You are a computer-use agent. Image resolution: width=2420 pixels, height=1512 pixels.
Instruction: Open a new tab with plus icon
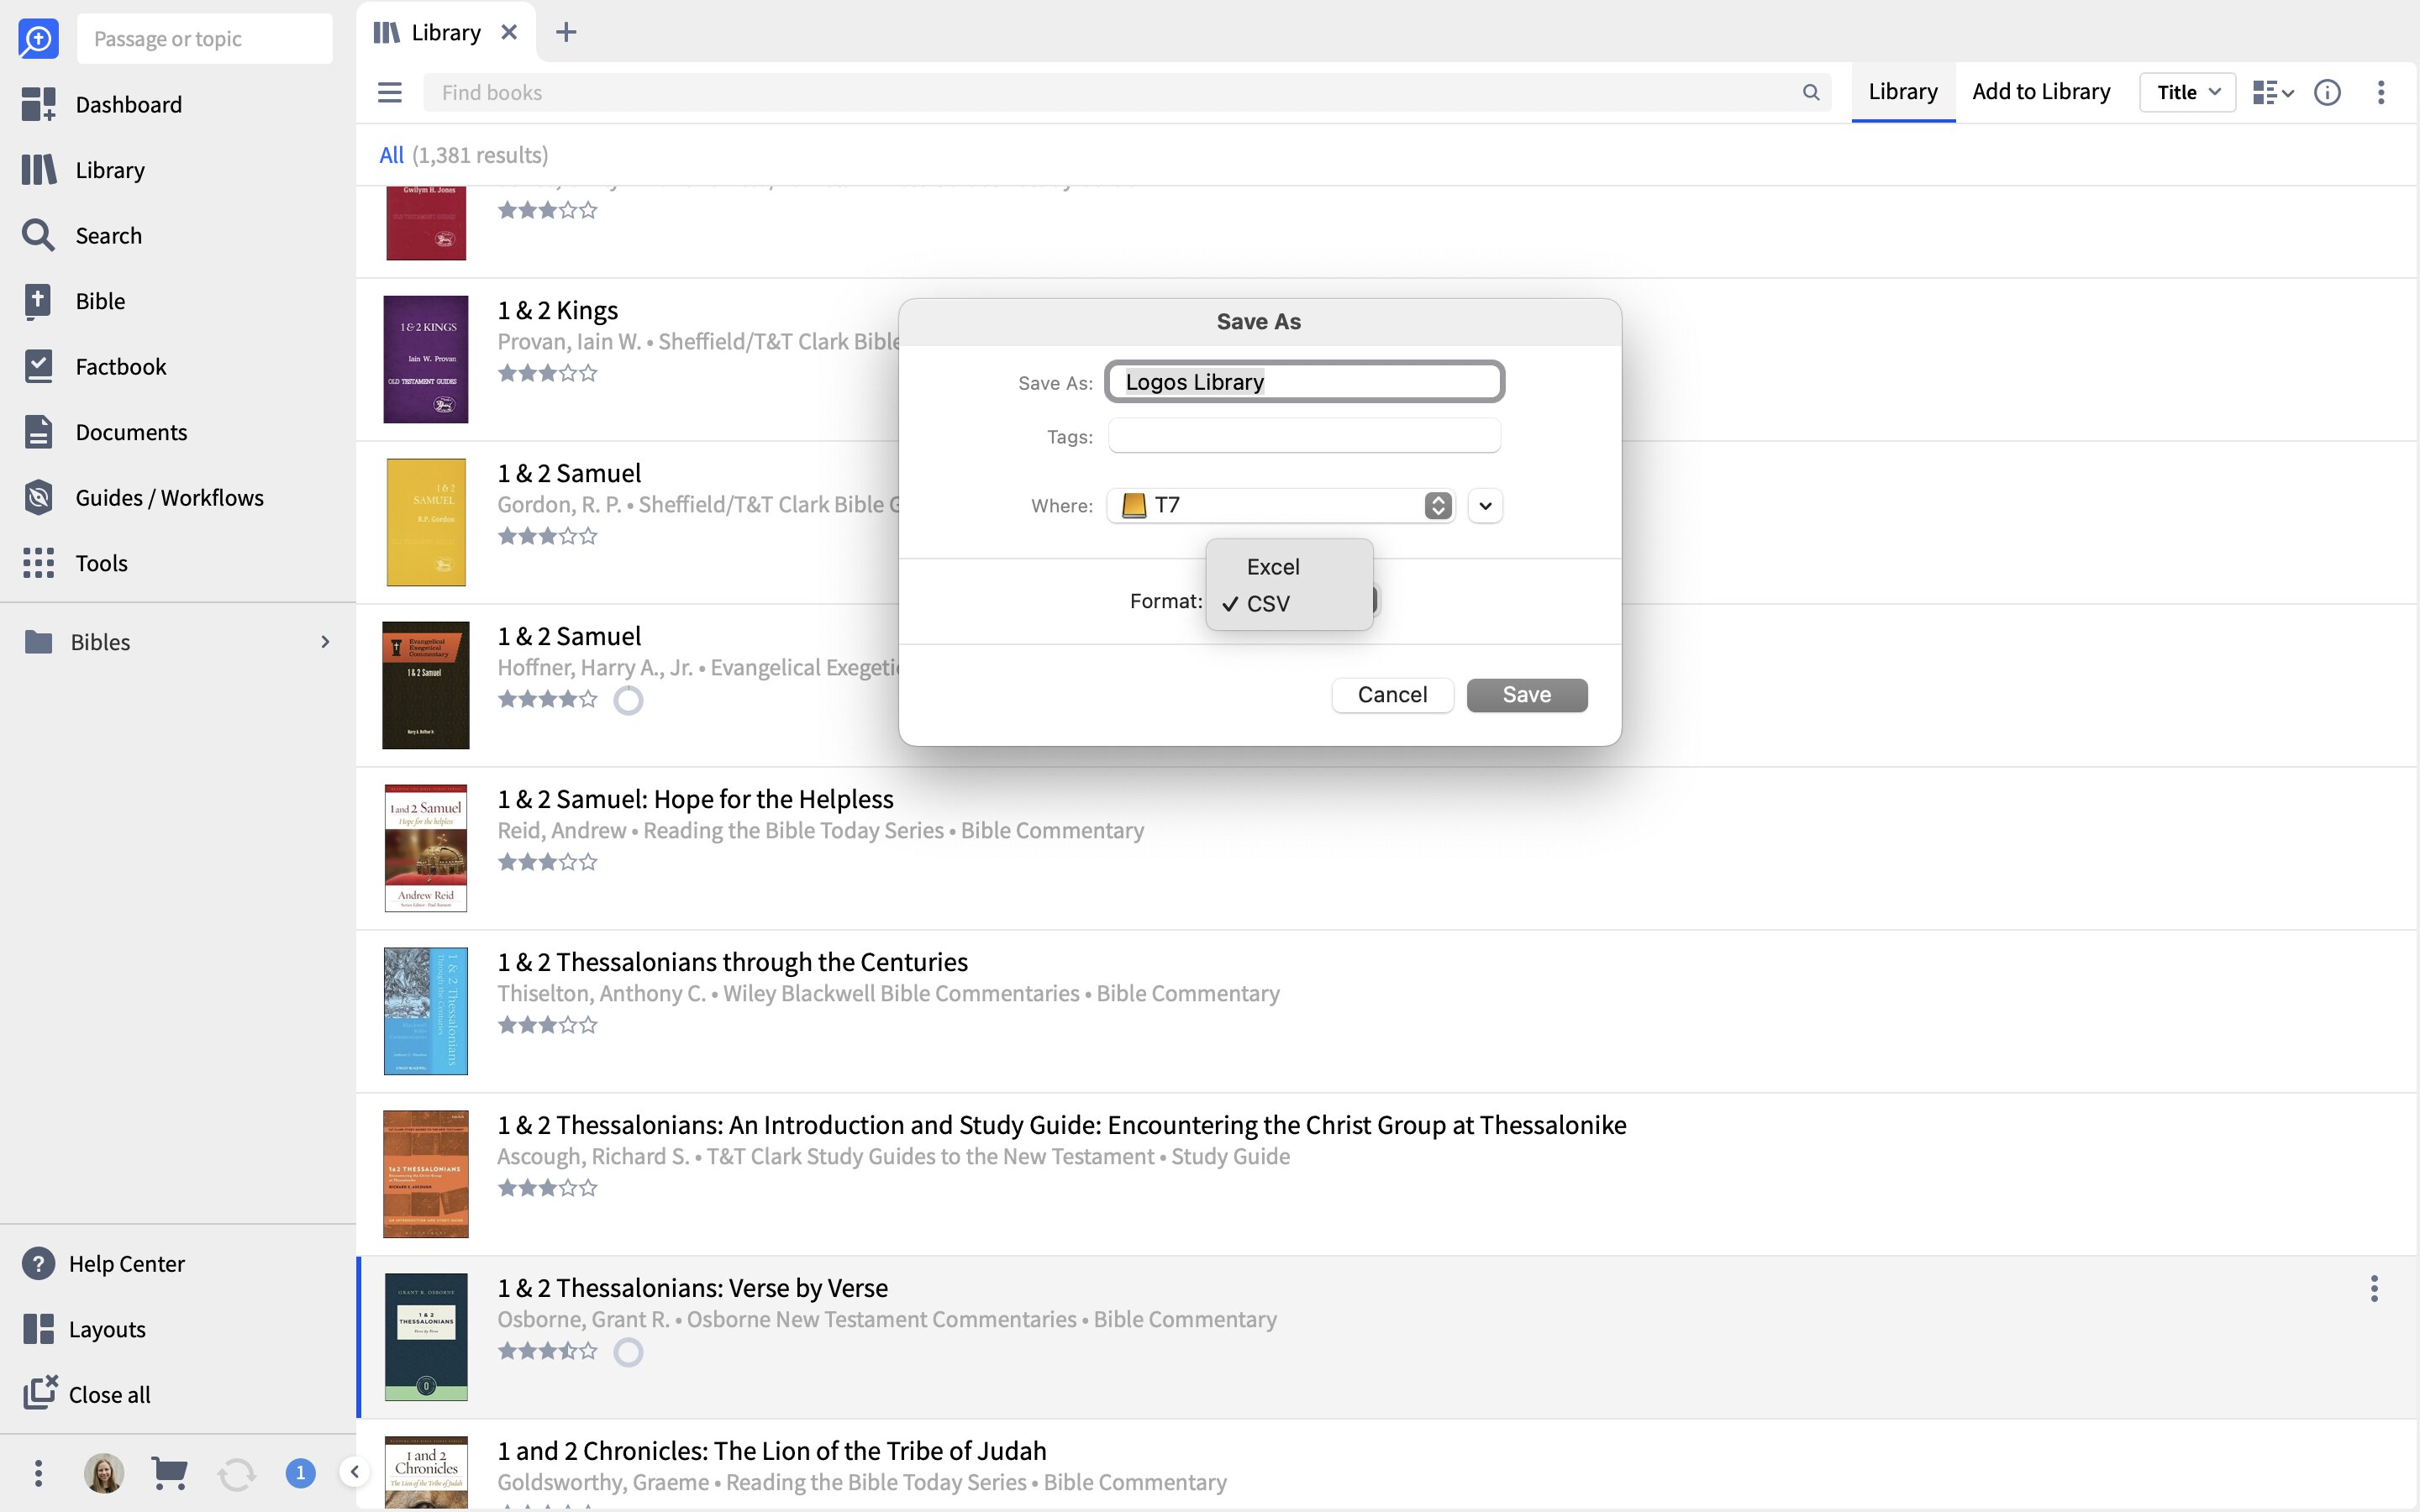pos(566,32)
